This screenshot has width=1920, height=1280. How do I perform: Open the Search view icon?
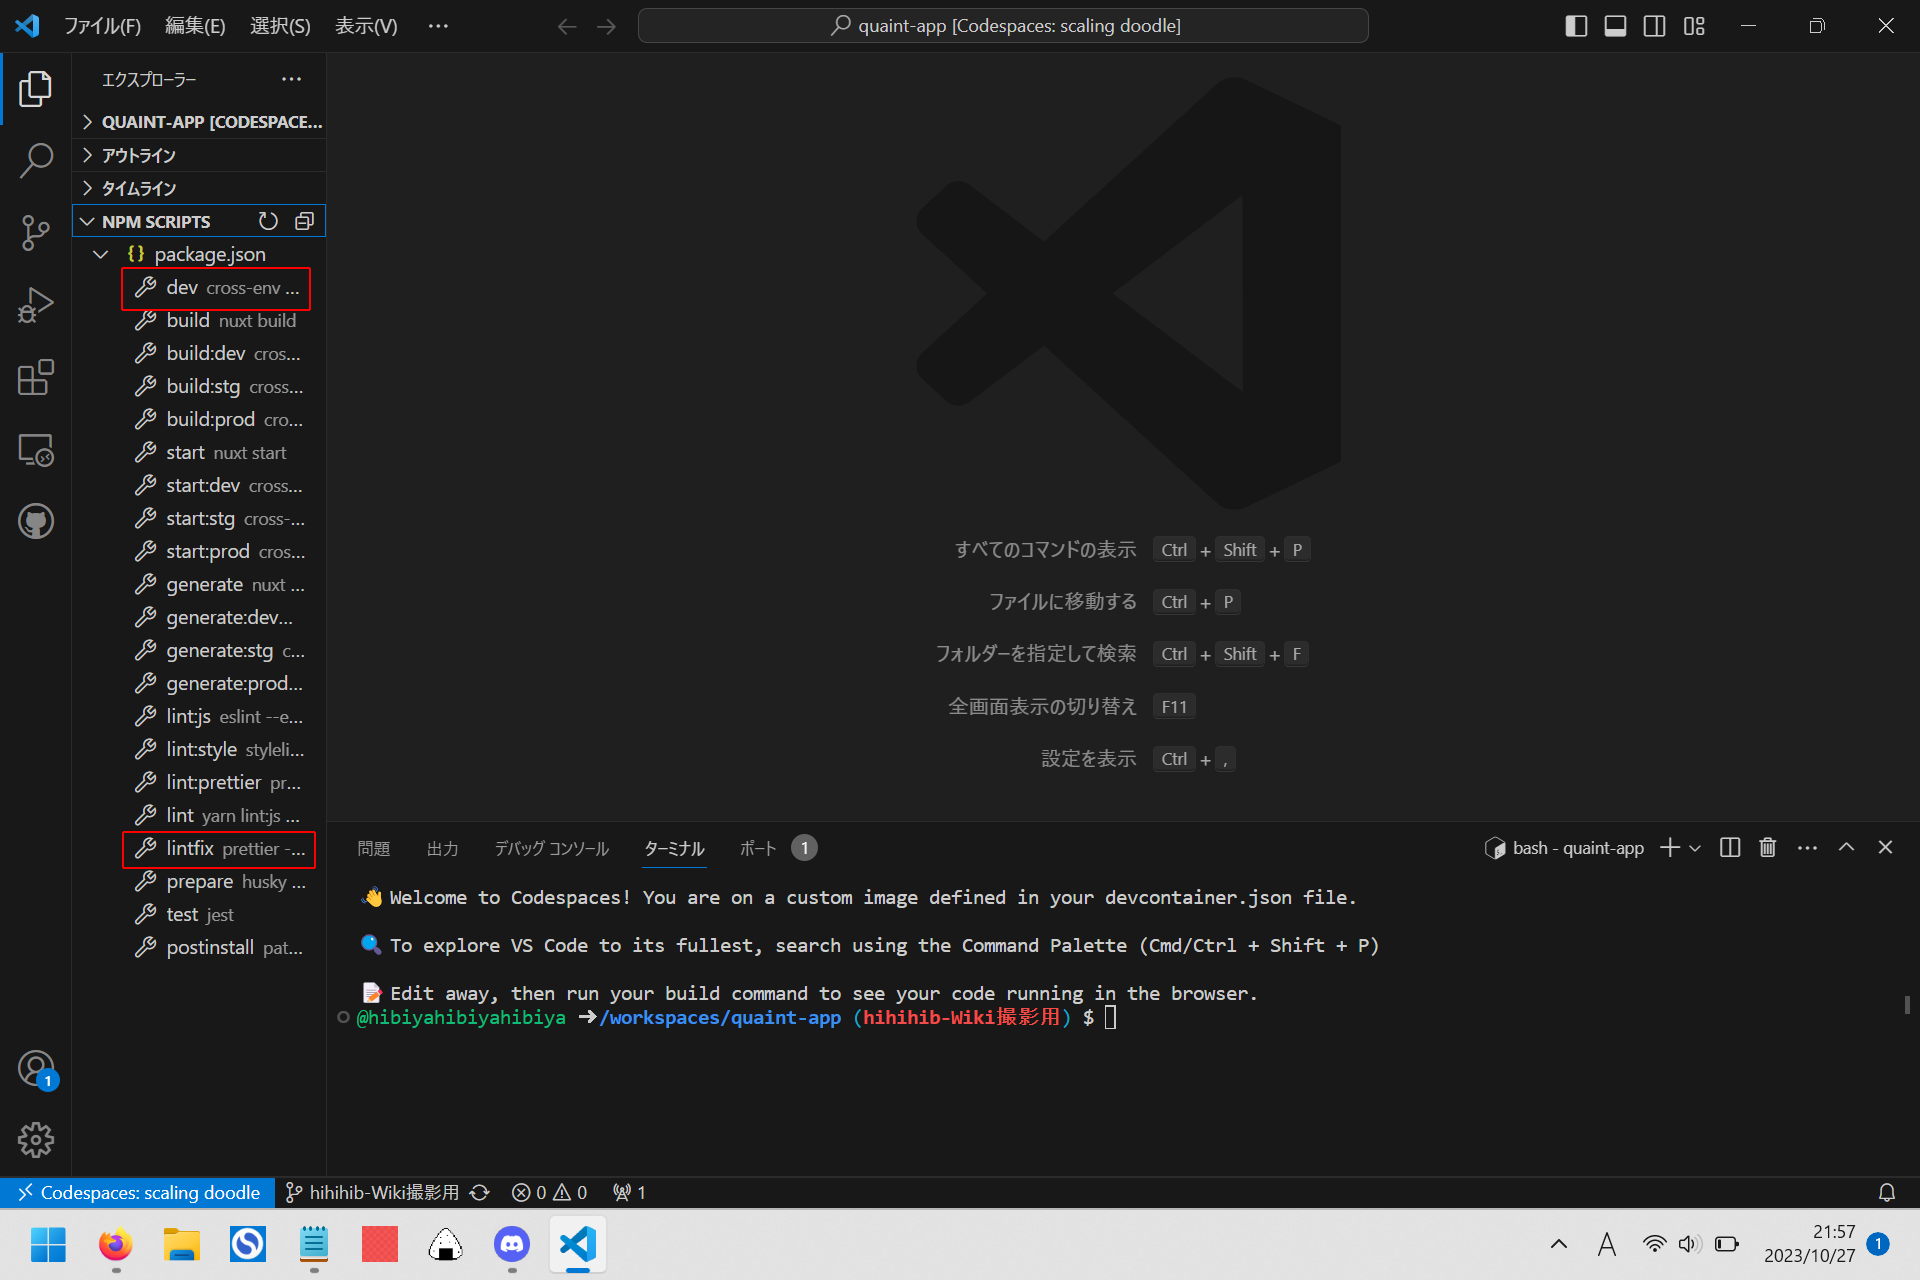click(x=36, y=160)
